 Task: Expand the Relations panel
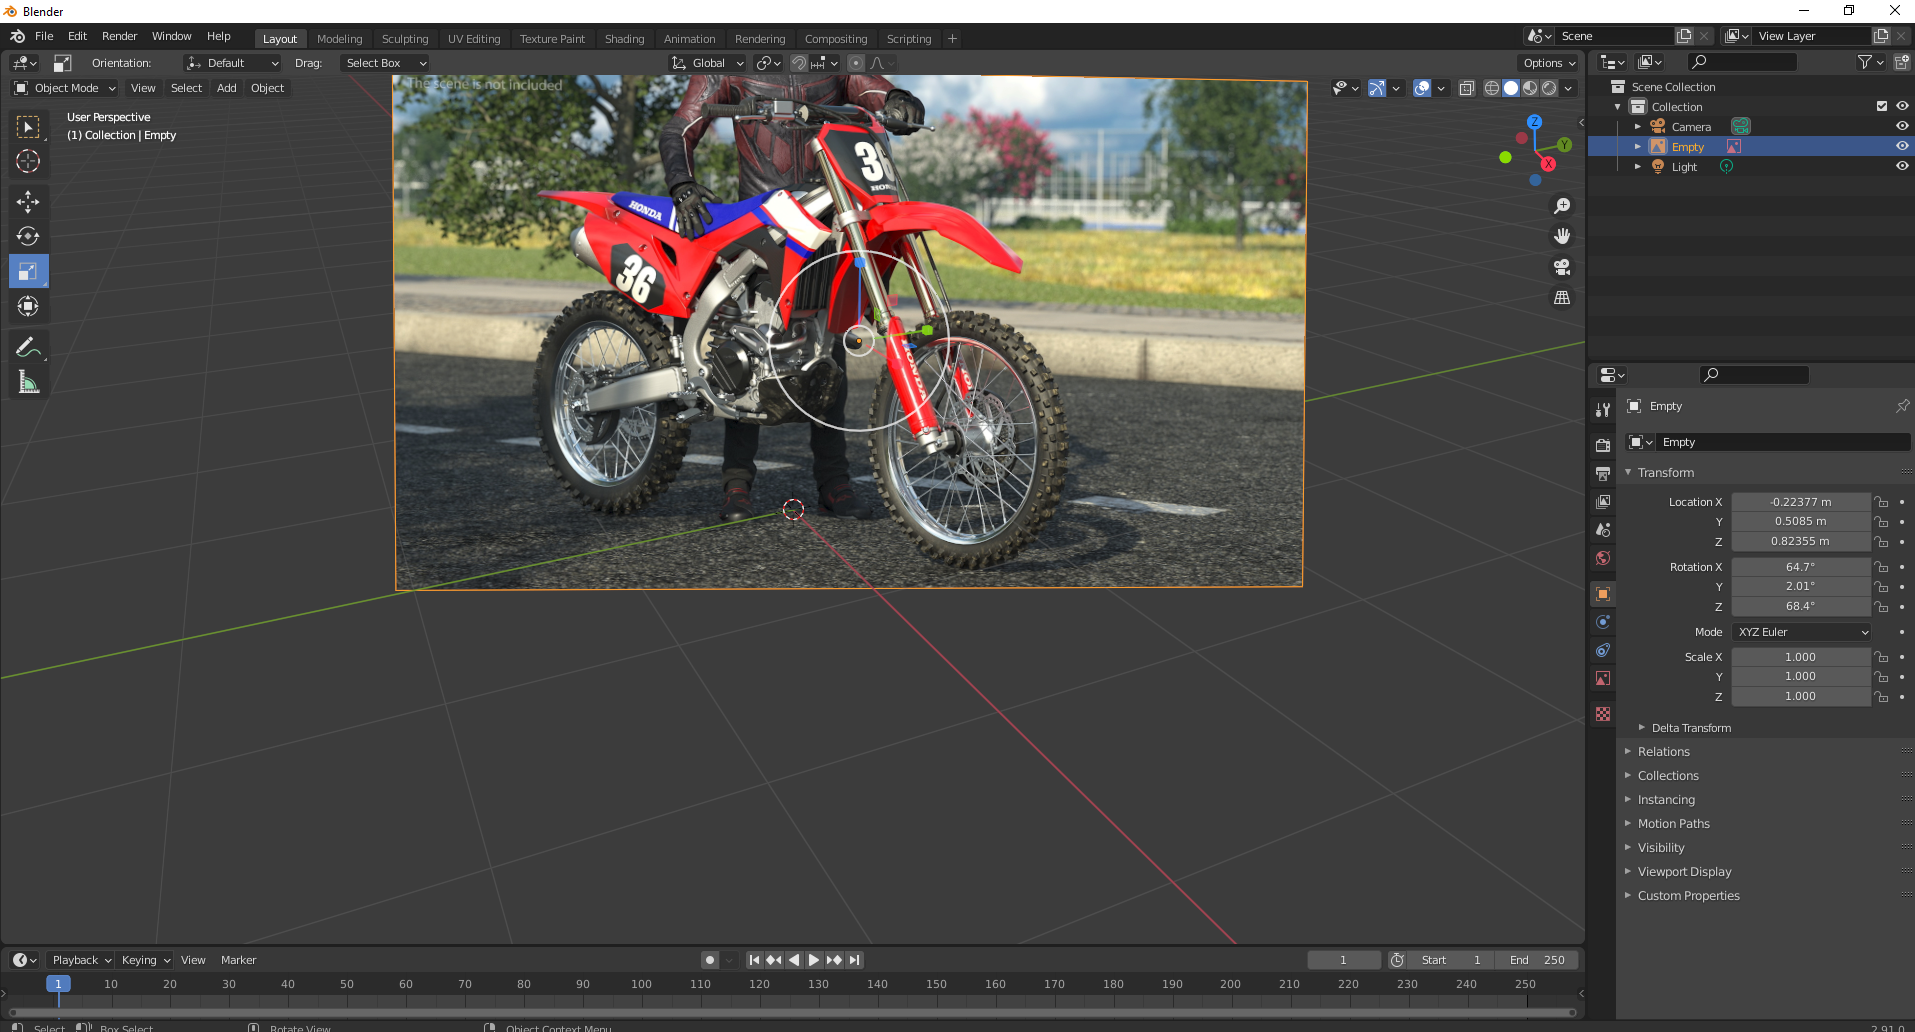(x=1664, y=752)
